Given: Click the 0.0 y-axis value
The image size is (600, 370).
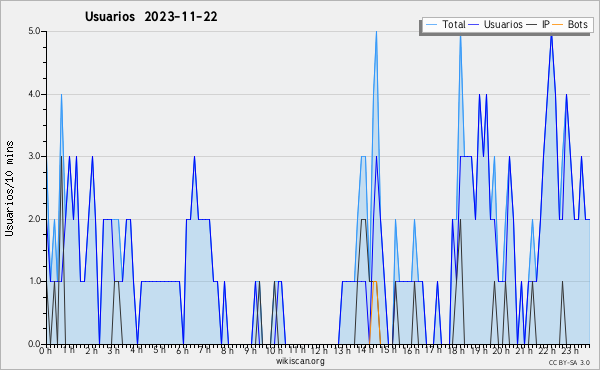Looking at the screenshot, I should pyautogui.click(x=34, y=344).
